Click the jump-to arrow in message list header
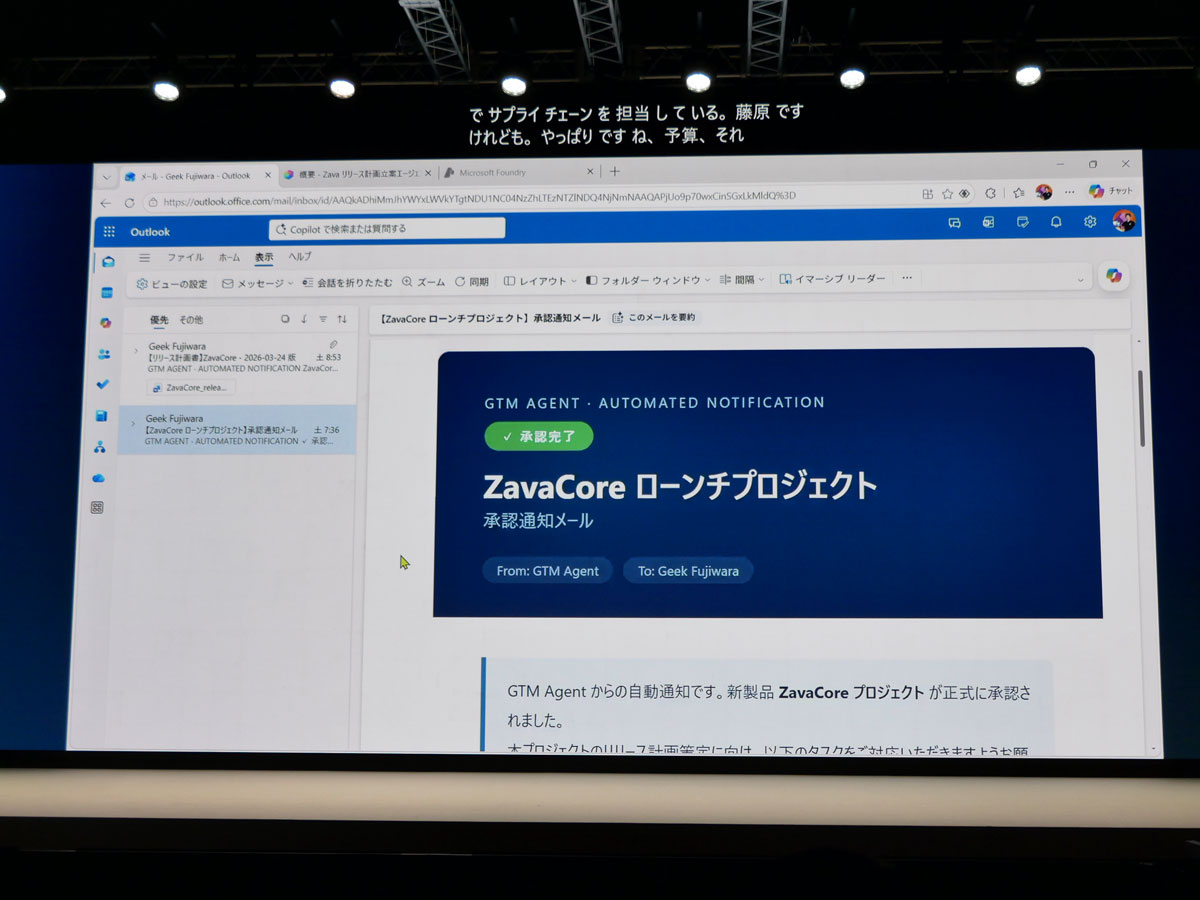Image resolution: width=1200 pixels, height=900 pixels. tap(304, 319)
